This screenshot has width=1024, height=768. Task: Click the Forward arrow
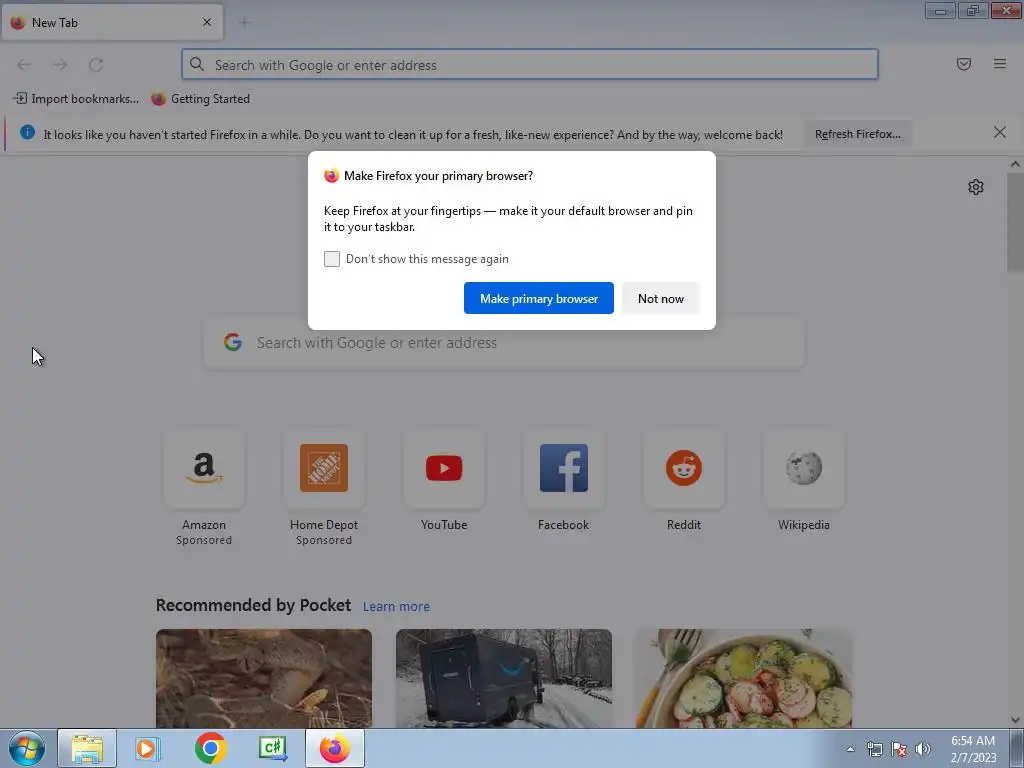[x=60, y=65]
